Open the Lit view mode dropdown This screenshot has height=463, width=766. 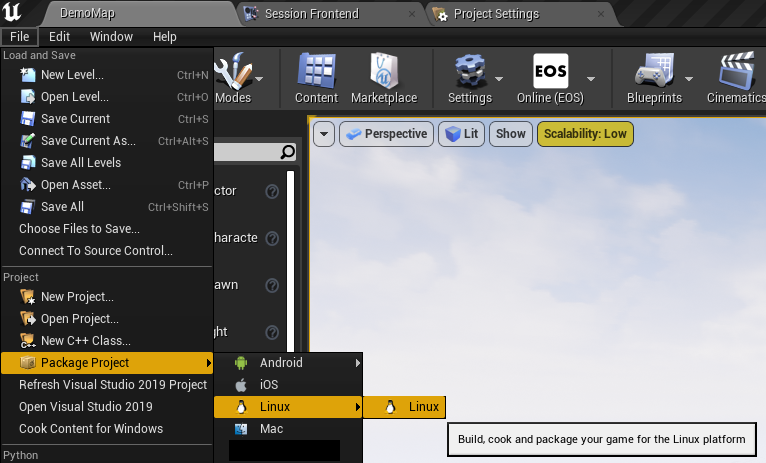[462, 134]
